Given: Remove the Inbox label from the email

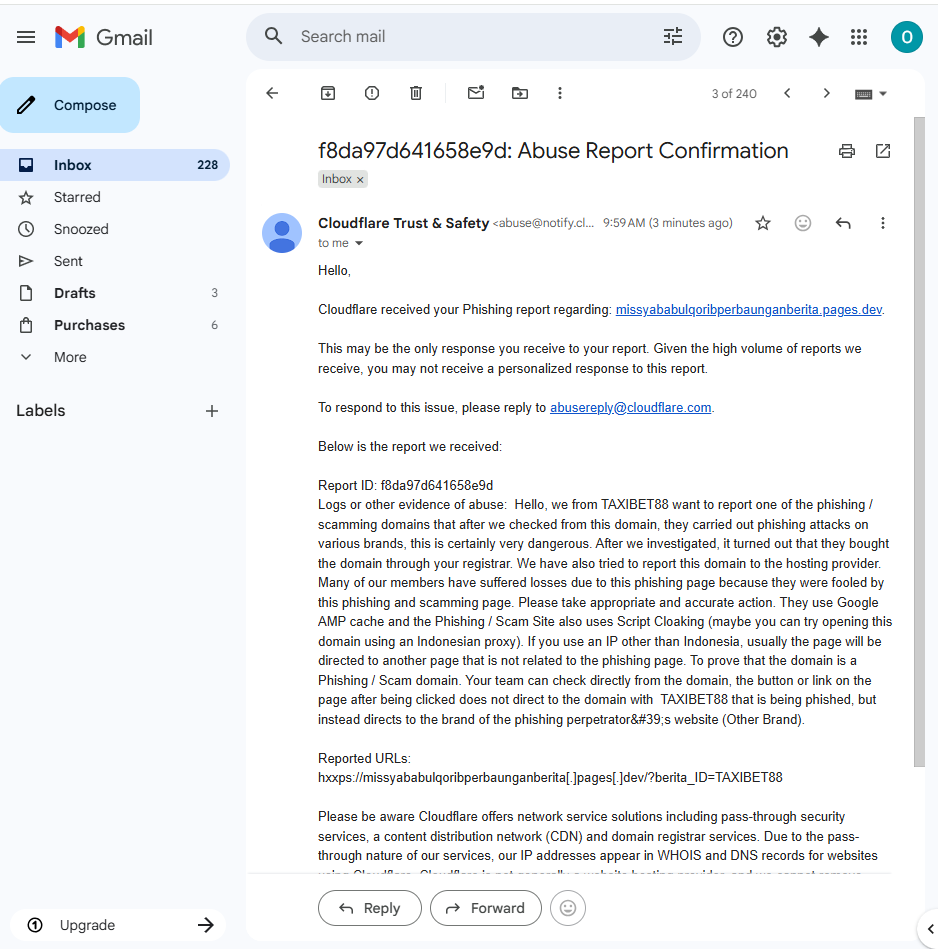Looking at the screenshot, I should 360,180.
